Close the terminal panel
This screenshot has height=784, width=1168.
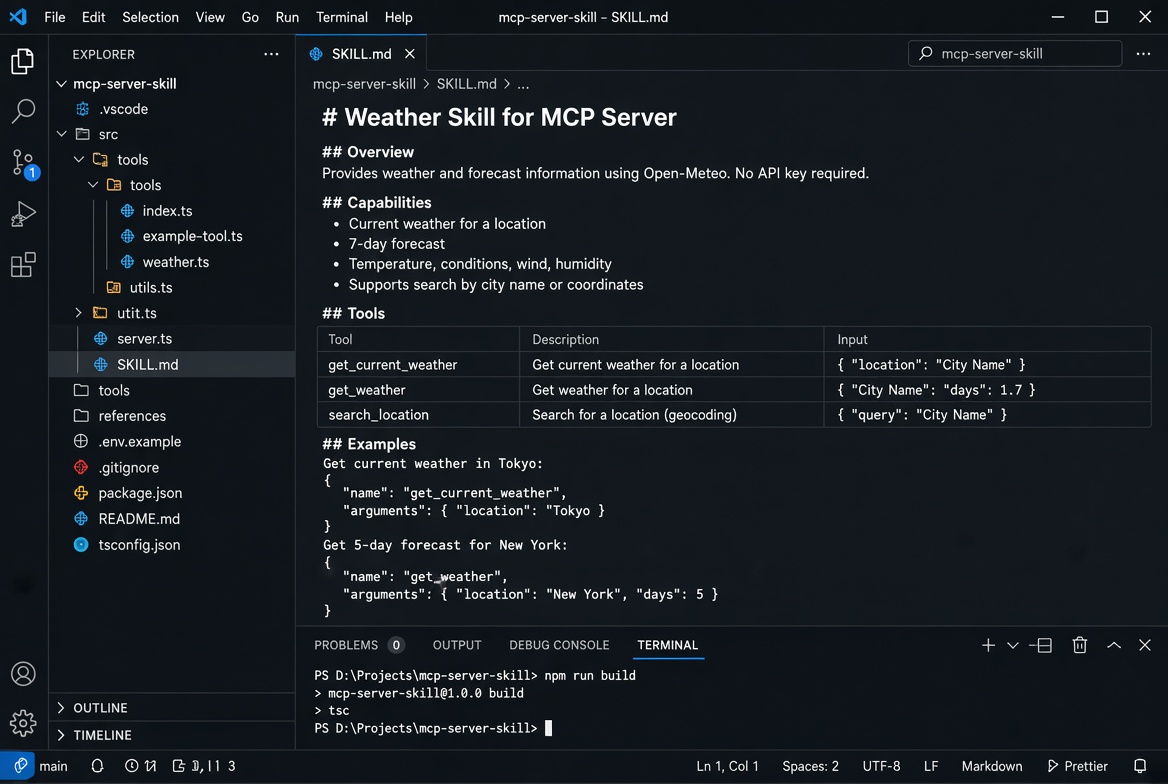[1145, 645]
